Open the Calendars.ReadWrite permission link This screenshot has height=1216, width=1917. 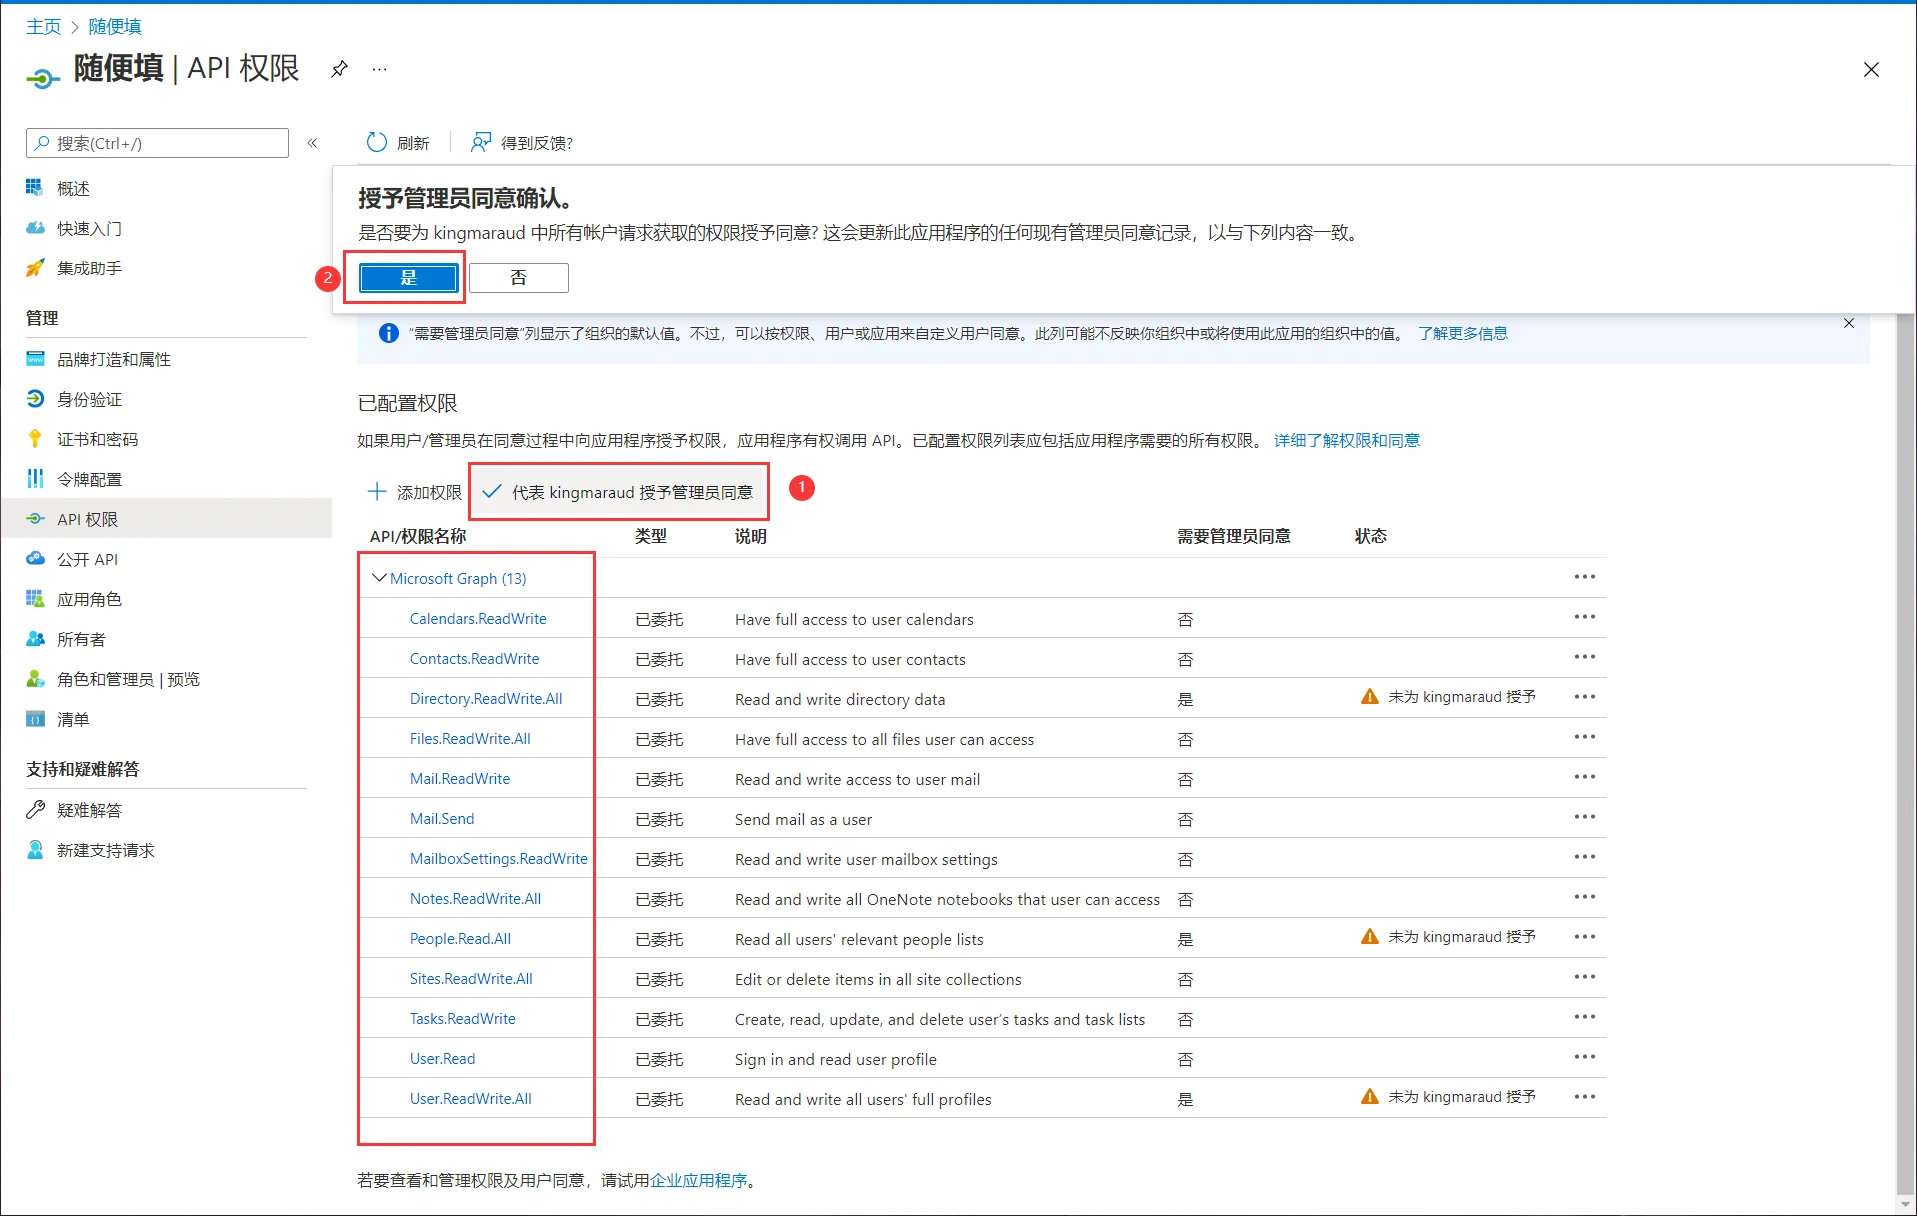(478, 618)
